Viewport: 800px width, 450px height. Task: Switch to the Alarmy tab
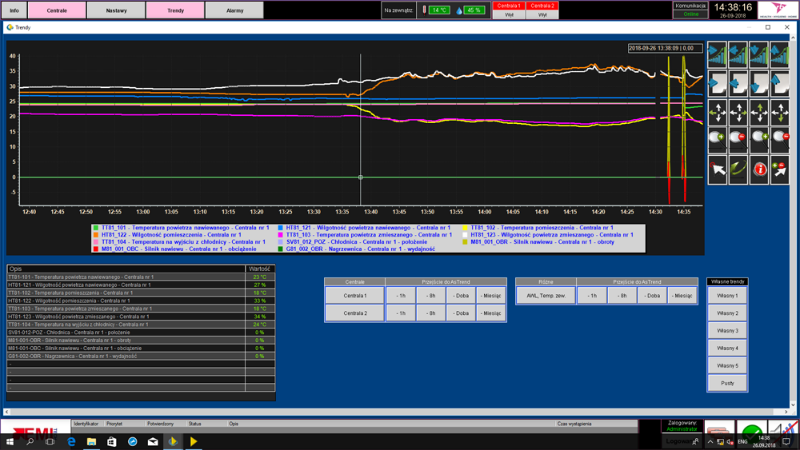tap(234, 10)
